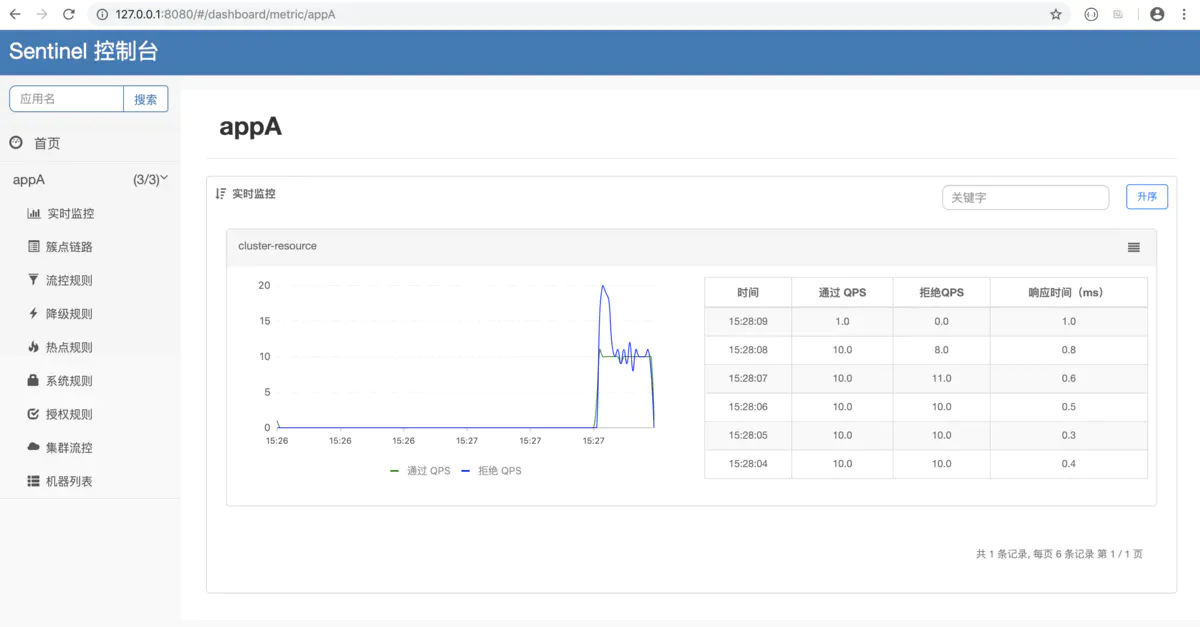1200x627 pixels.
Task: Click the cluster-resource panel title
Action: tap(277, 246)
